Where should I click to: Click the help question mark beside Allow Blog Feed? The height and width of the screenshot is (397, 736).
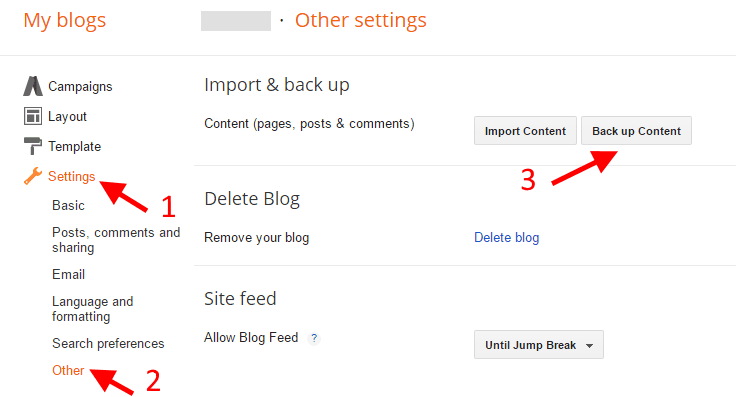coord(314,338)
